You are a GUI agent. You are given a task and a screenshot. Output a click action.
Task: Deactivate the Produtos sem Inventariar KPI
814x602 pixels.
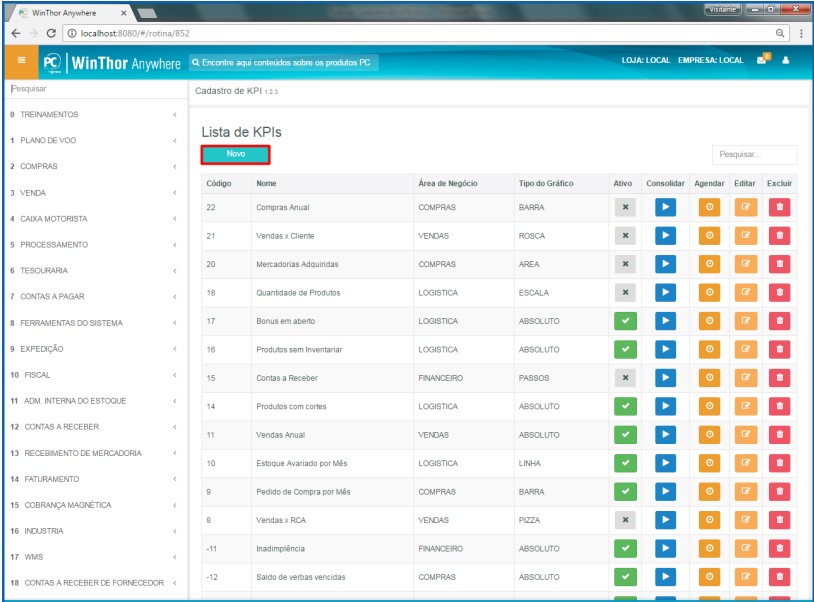[625, 350]
